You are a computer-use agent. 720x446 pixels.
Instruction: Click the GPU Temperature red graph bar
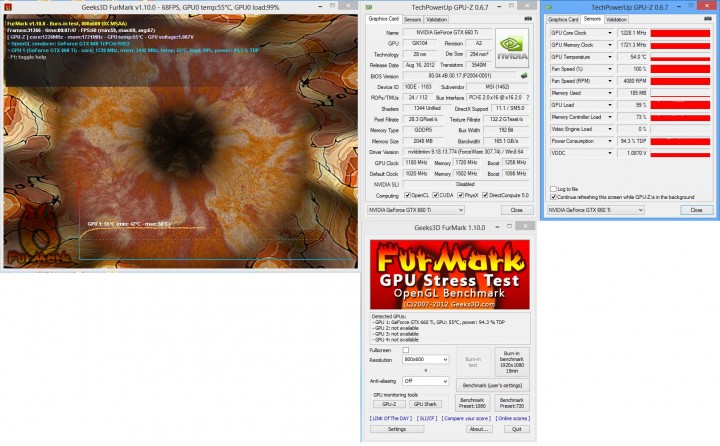[681, 57]
